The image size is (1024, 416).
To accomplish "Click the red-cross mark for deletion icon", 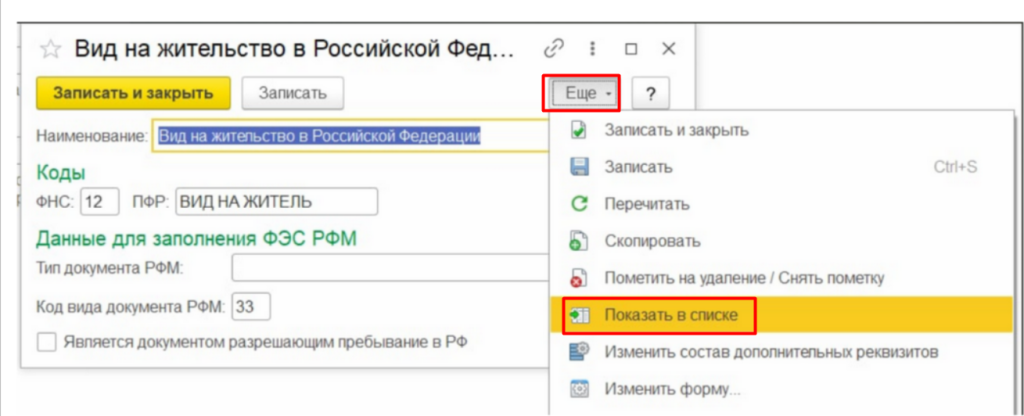I will pyautogui.click(x=579, y=278).
